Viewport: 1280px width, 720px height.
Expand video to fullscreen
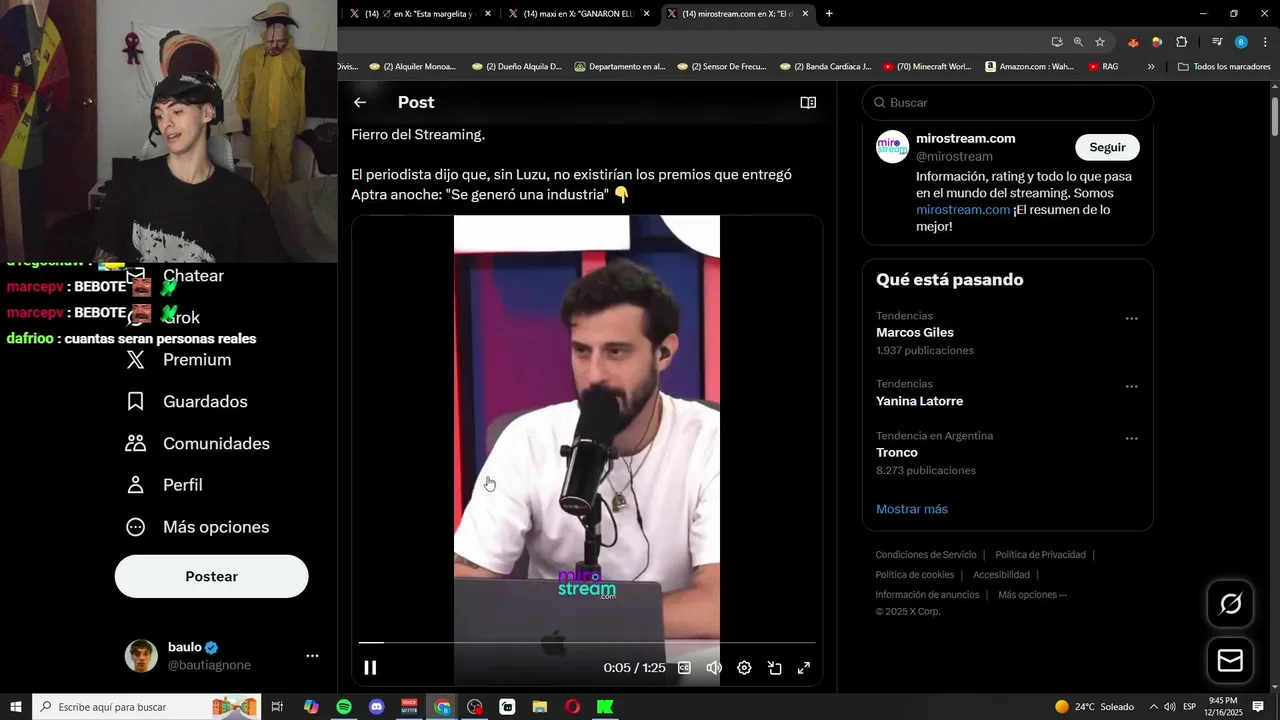804,668
